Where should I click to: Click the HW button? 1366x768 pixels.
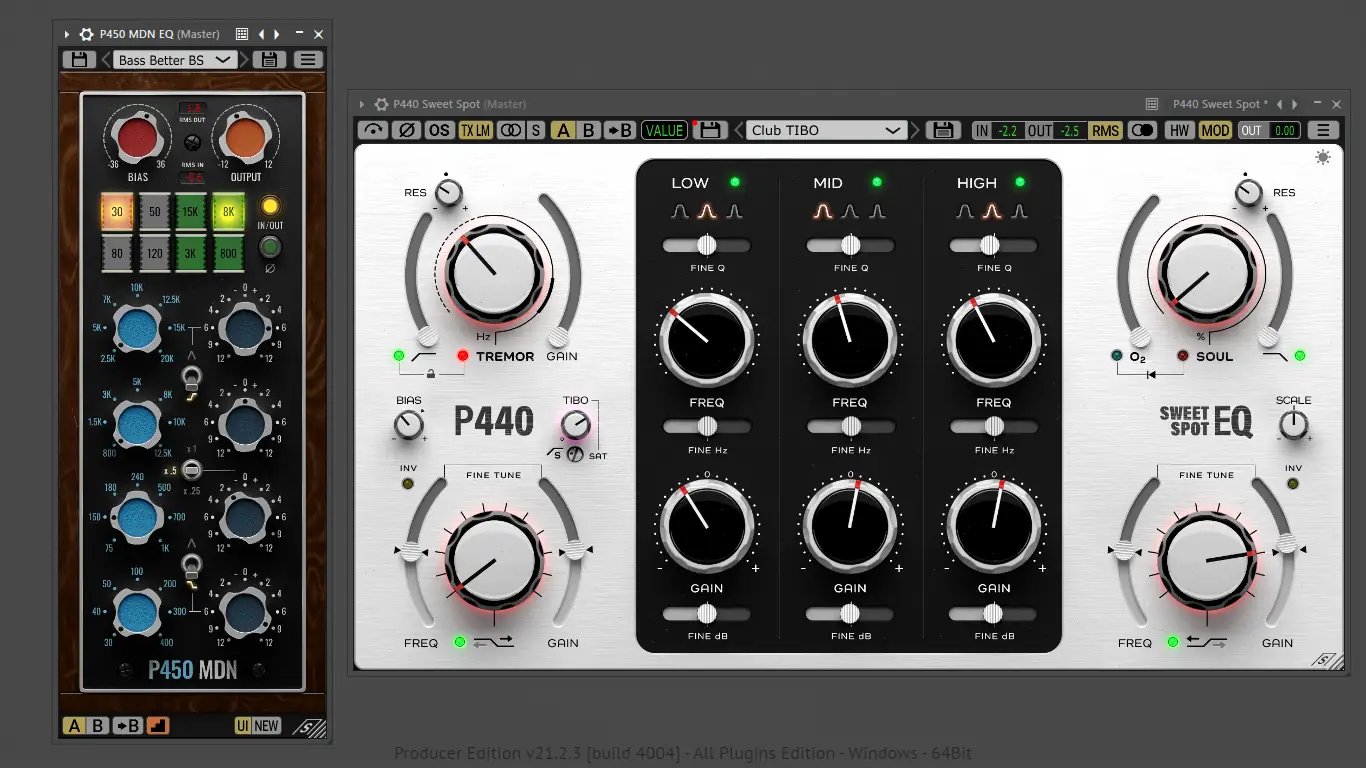coord(1180,130)
